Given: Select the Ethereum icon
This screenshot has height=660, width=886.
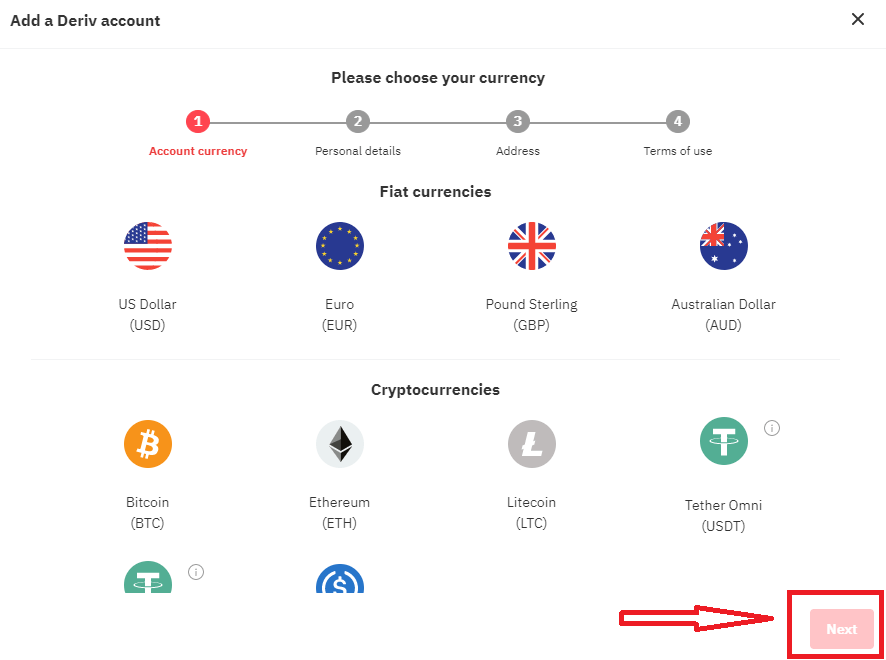Looking at the screenshot, I should (x=339, y=443).
